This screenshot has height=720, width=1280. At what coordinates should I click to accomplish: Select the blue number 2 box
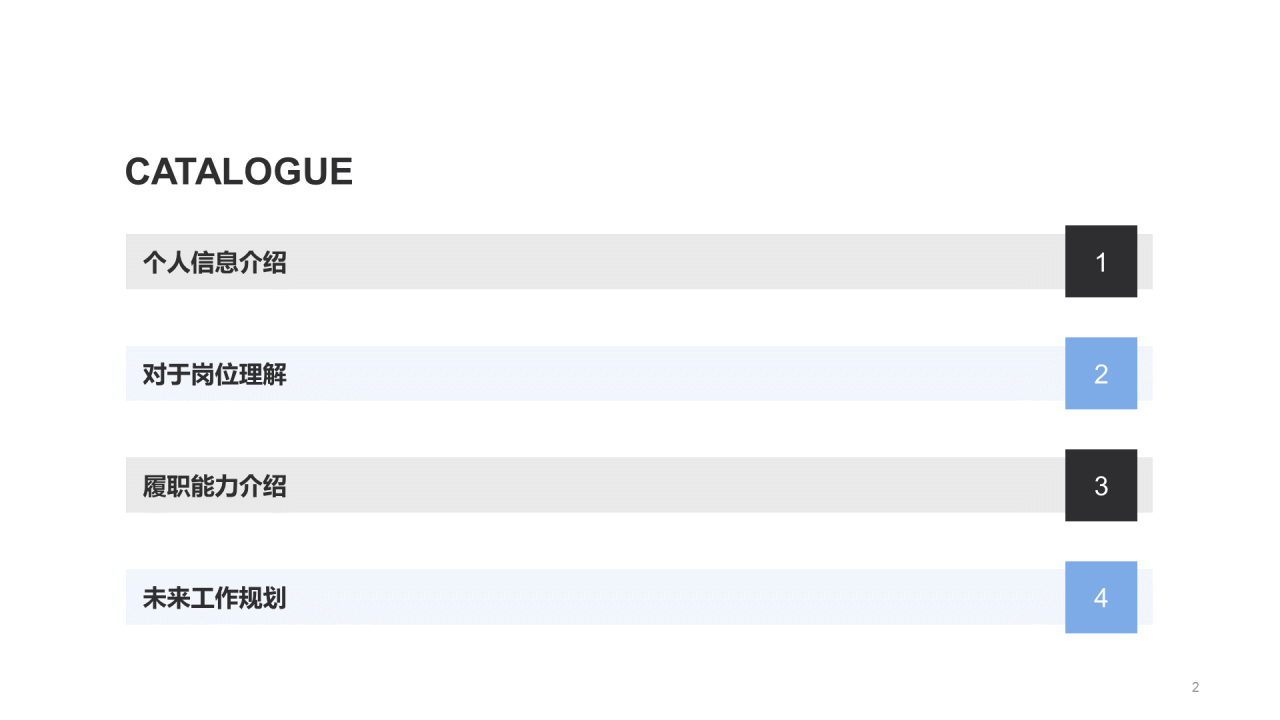tap(1101, 373)
